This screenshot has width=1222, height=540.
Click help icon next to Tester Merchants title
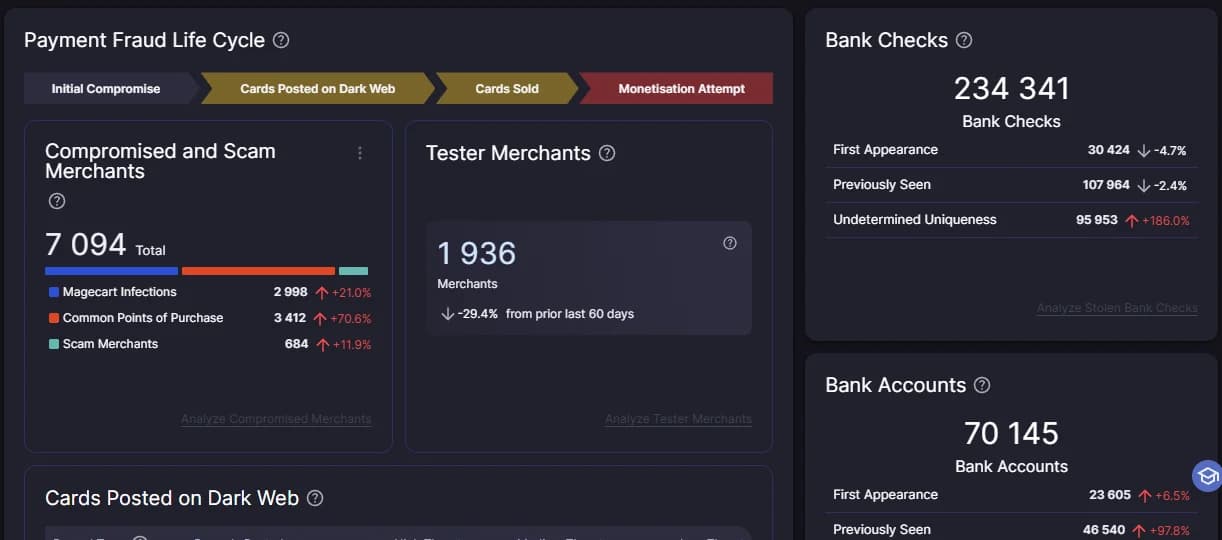[x=607, y=153]
